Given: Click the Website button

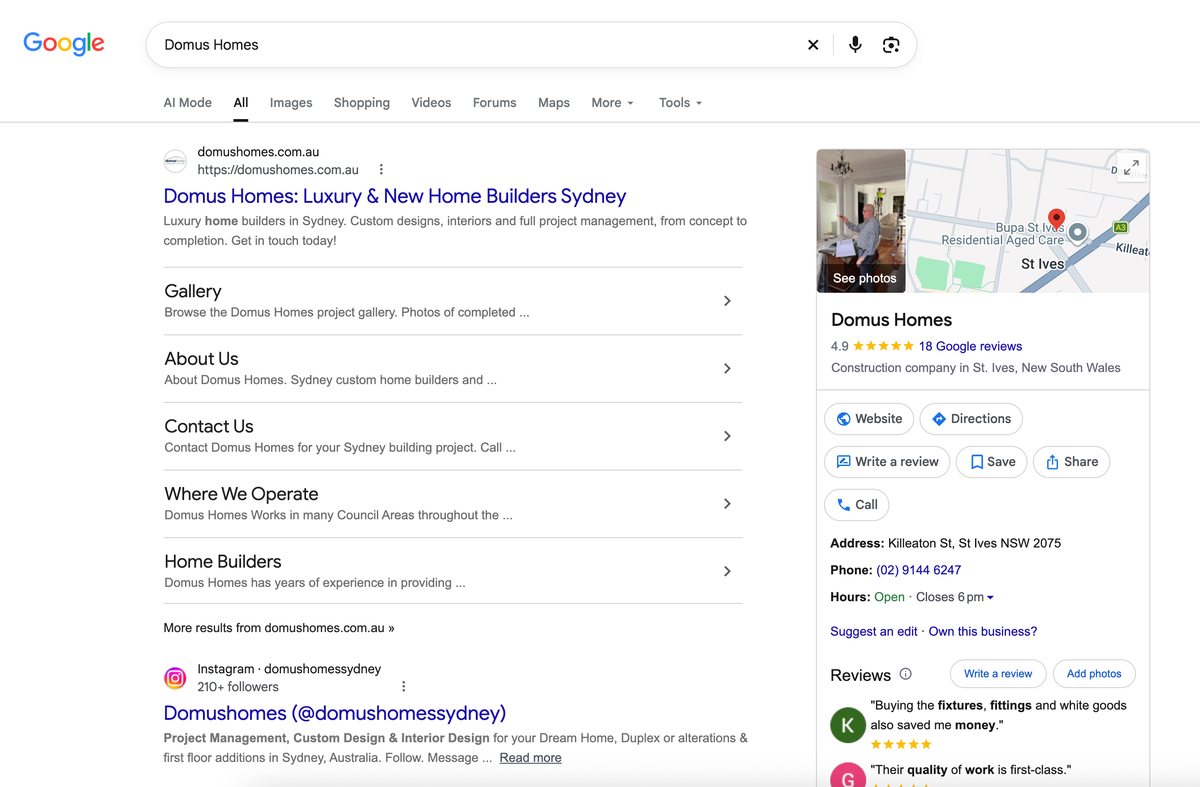Looking at the screenshot, I should [869, 419].
